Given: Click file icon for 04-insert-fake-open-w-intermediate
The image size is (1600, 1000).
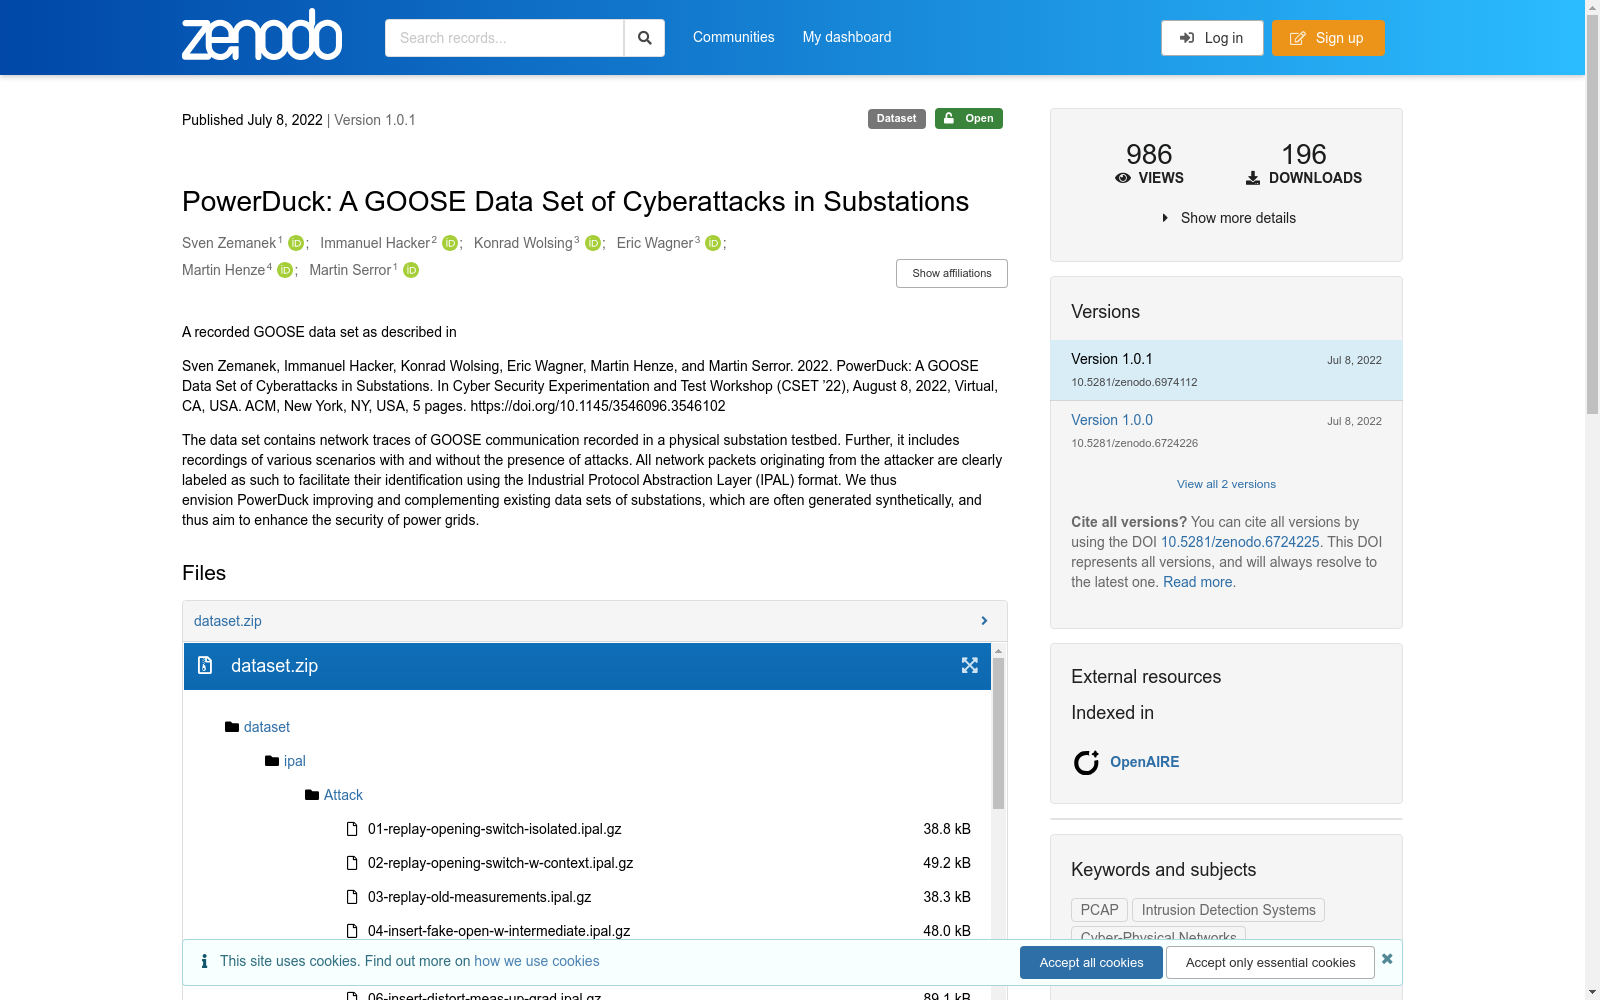Looking at the screenshot, I should coord(352,931).
